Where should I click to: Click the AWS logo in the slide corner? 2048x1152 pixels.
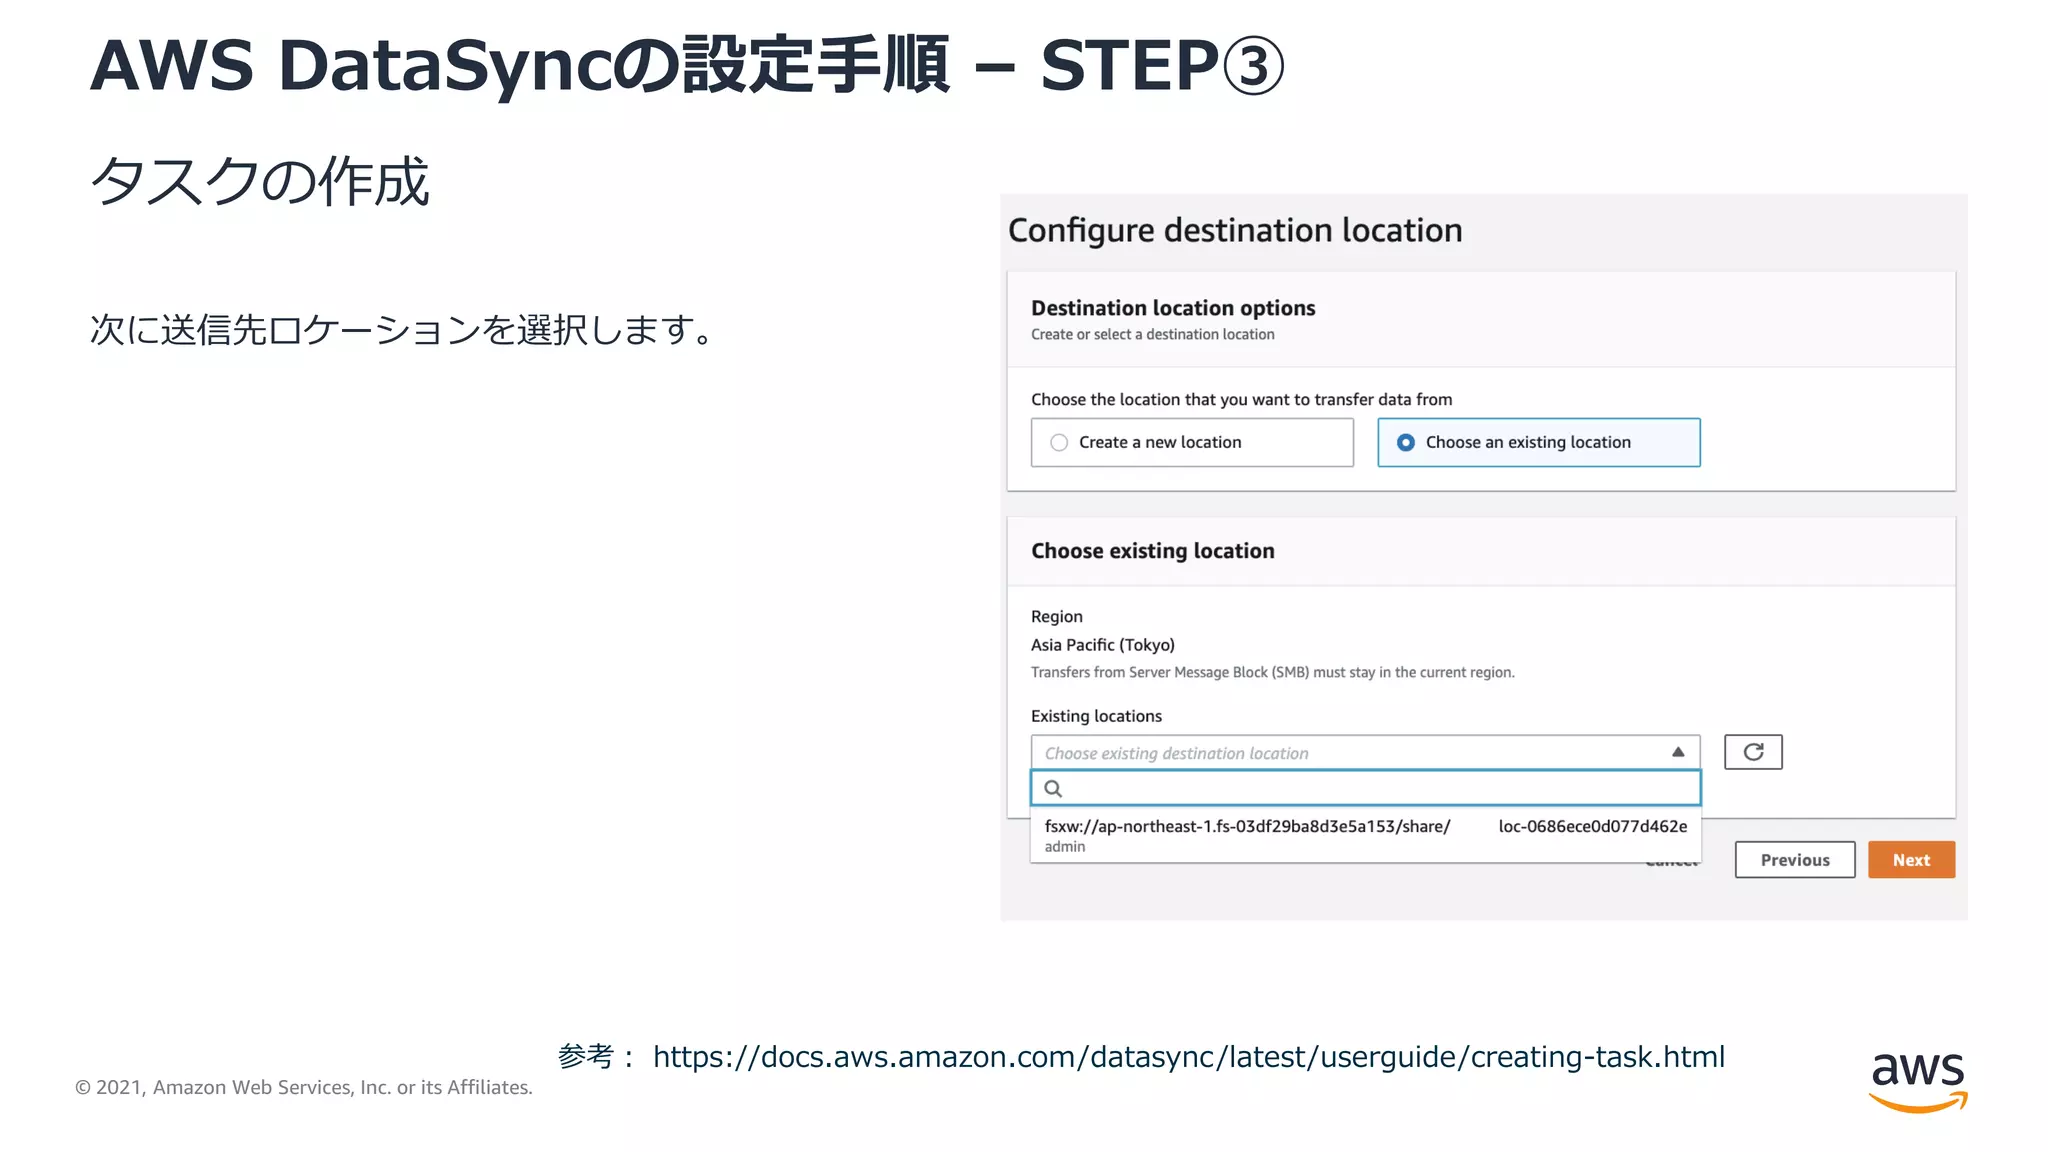tap(1918, 1082)
